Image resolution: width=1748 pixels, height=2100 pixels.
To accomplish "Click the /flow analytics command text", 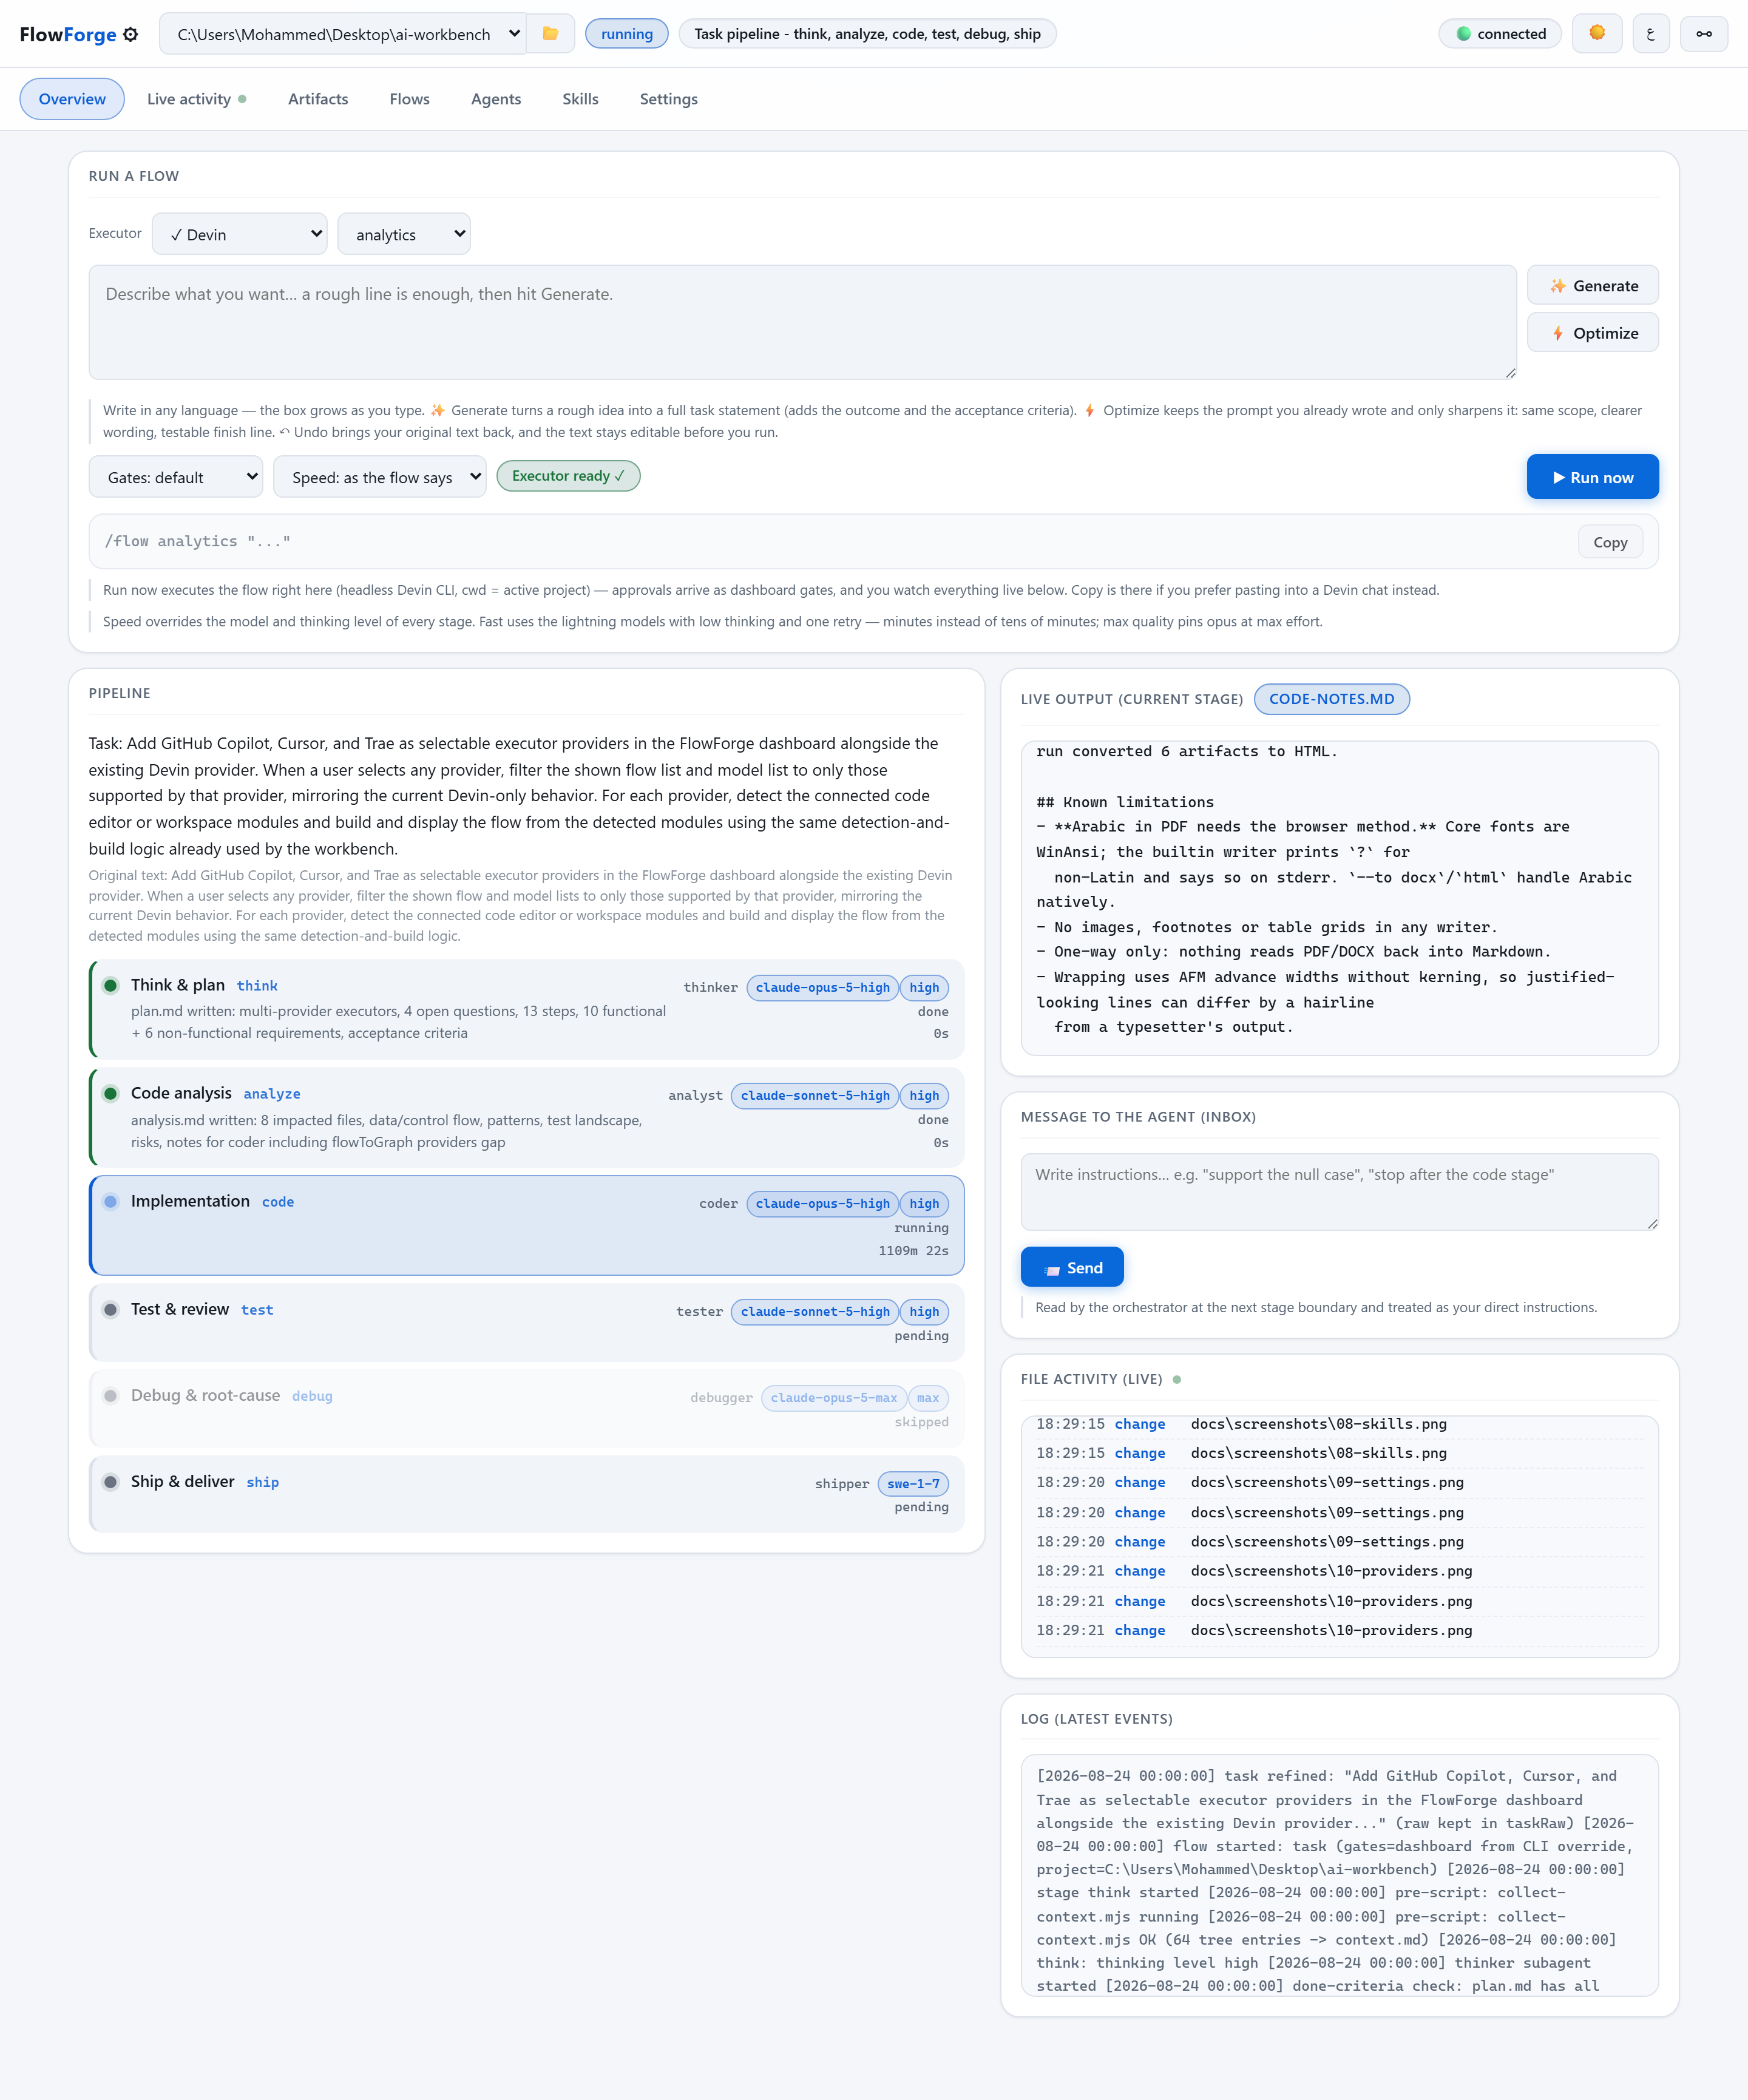I will [x=198, y=541].
